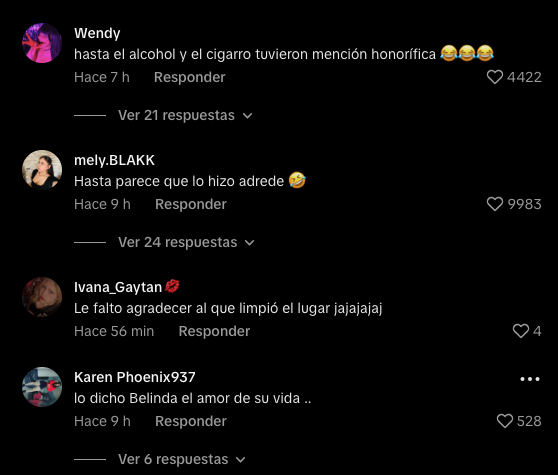Open the Wendy username link

click(x=97, y=33)
